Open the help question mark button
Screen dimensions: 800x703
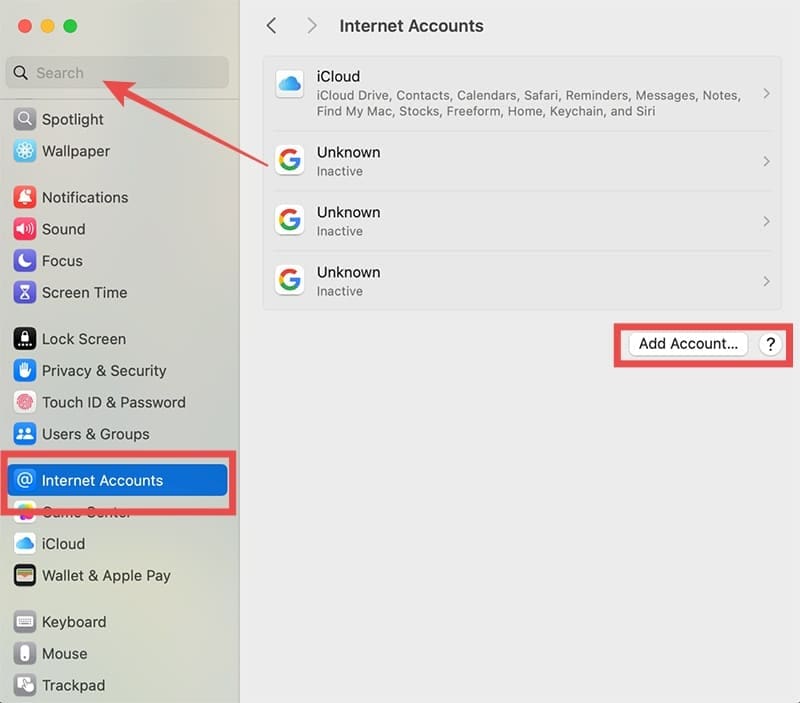(769, 344)
